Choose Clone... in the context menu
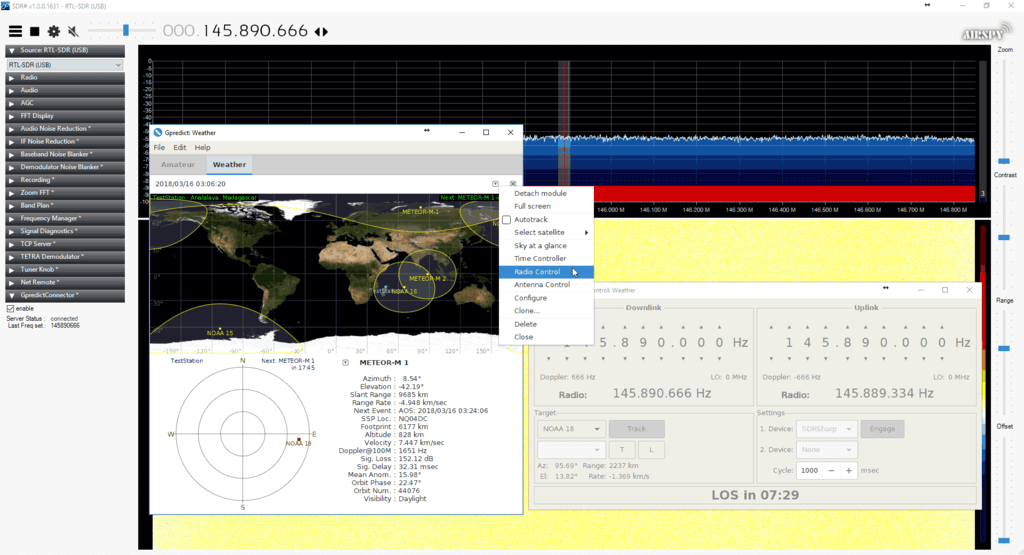 click(x=546, y=311)
